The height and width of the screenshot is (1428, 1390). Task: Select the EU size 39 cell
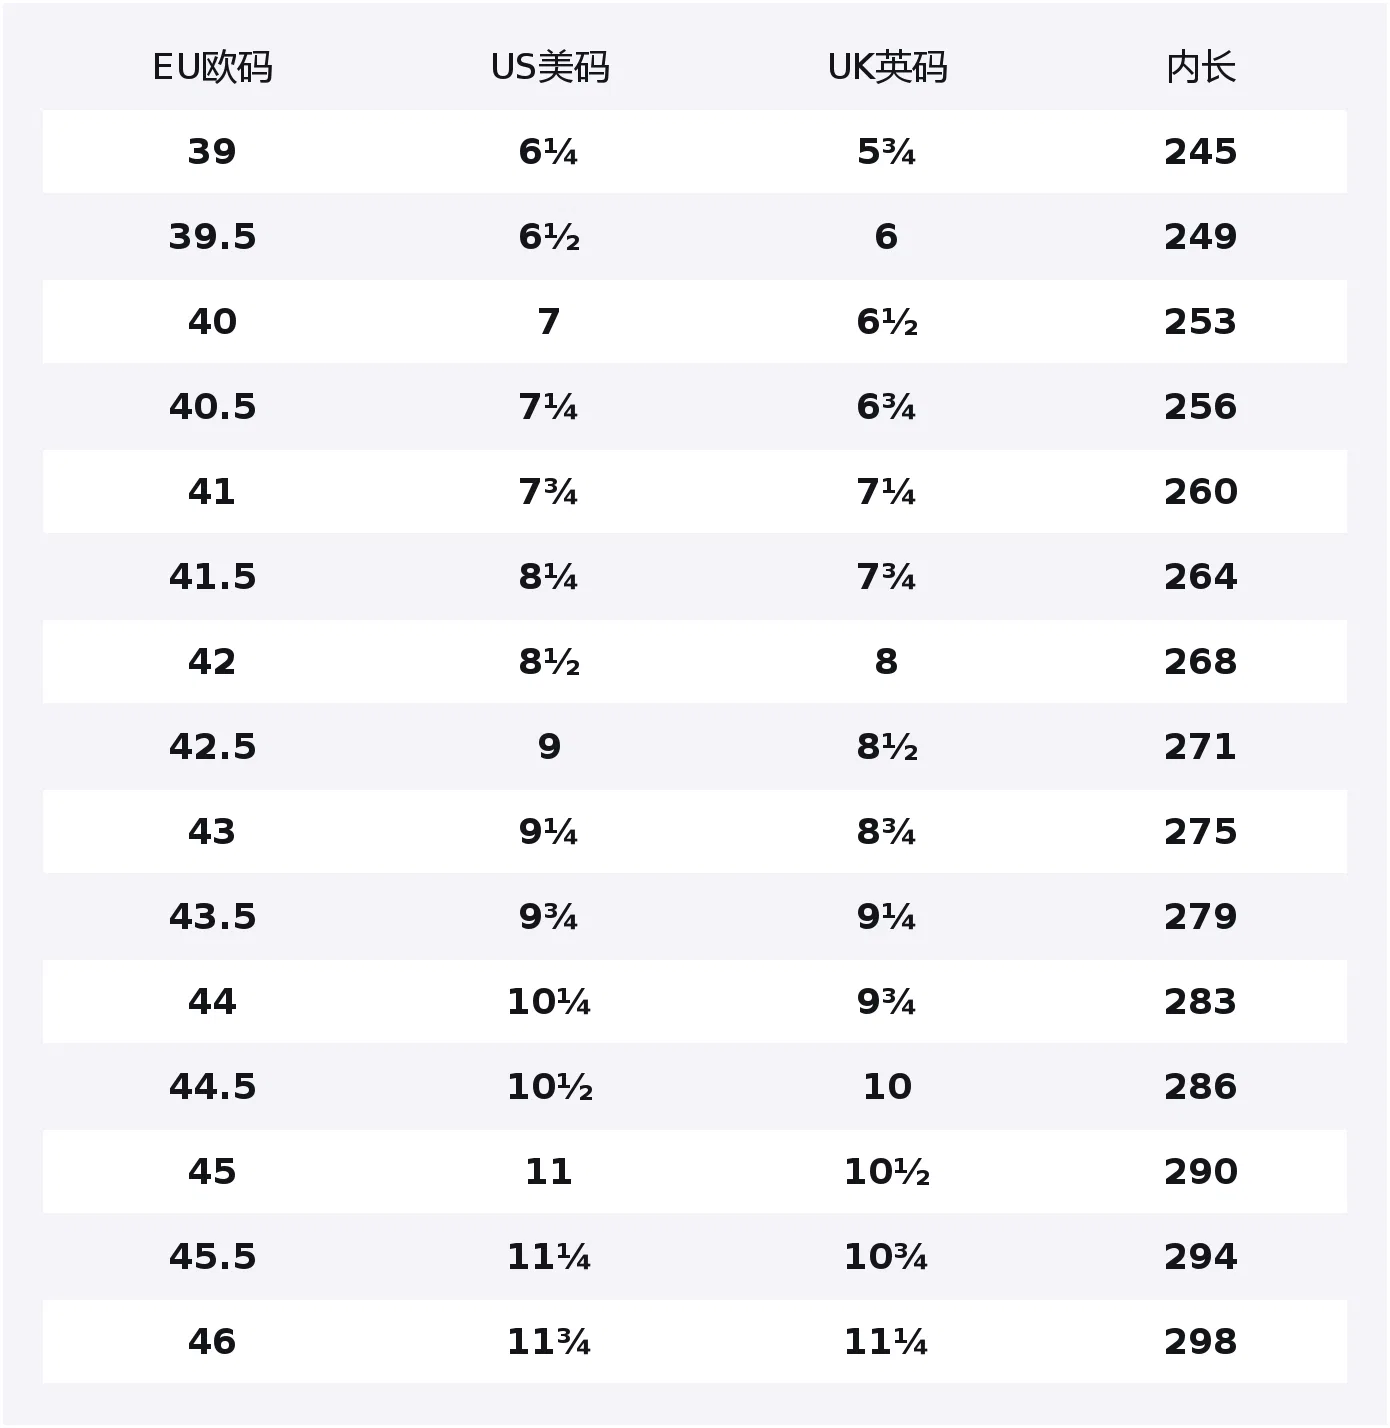coord(212,152)
